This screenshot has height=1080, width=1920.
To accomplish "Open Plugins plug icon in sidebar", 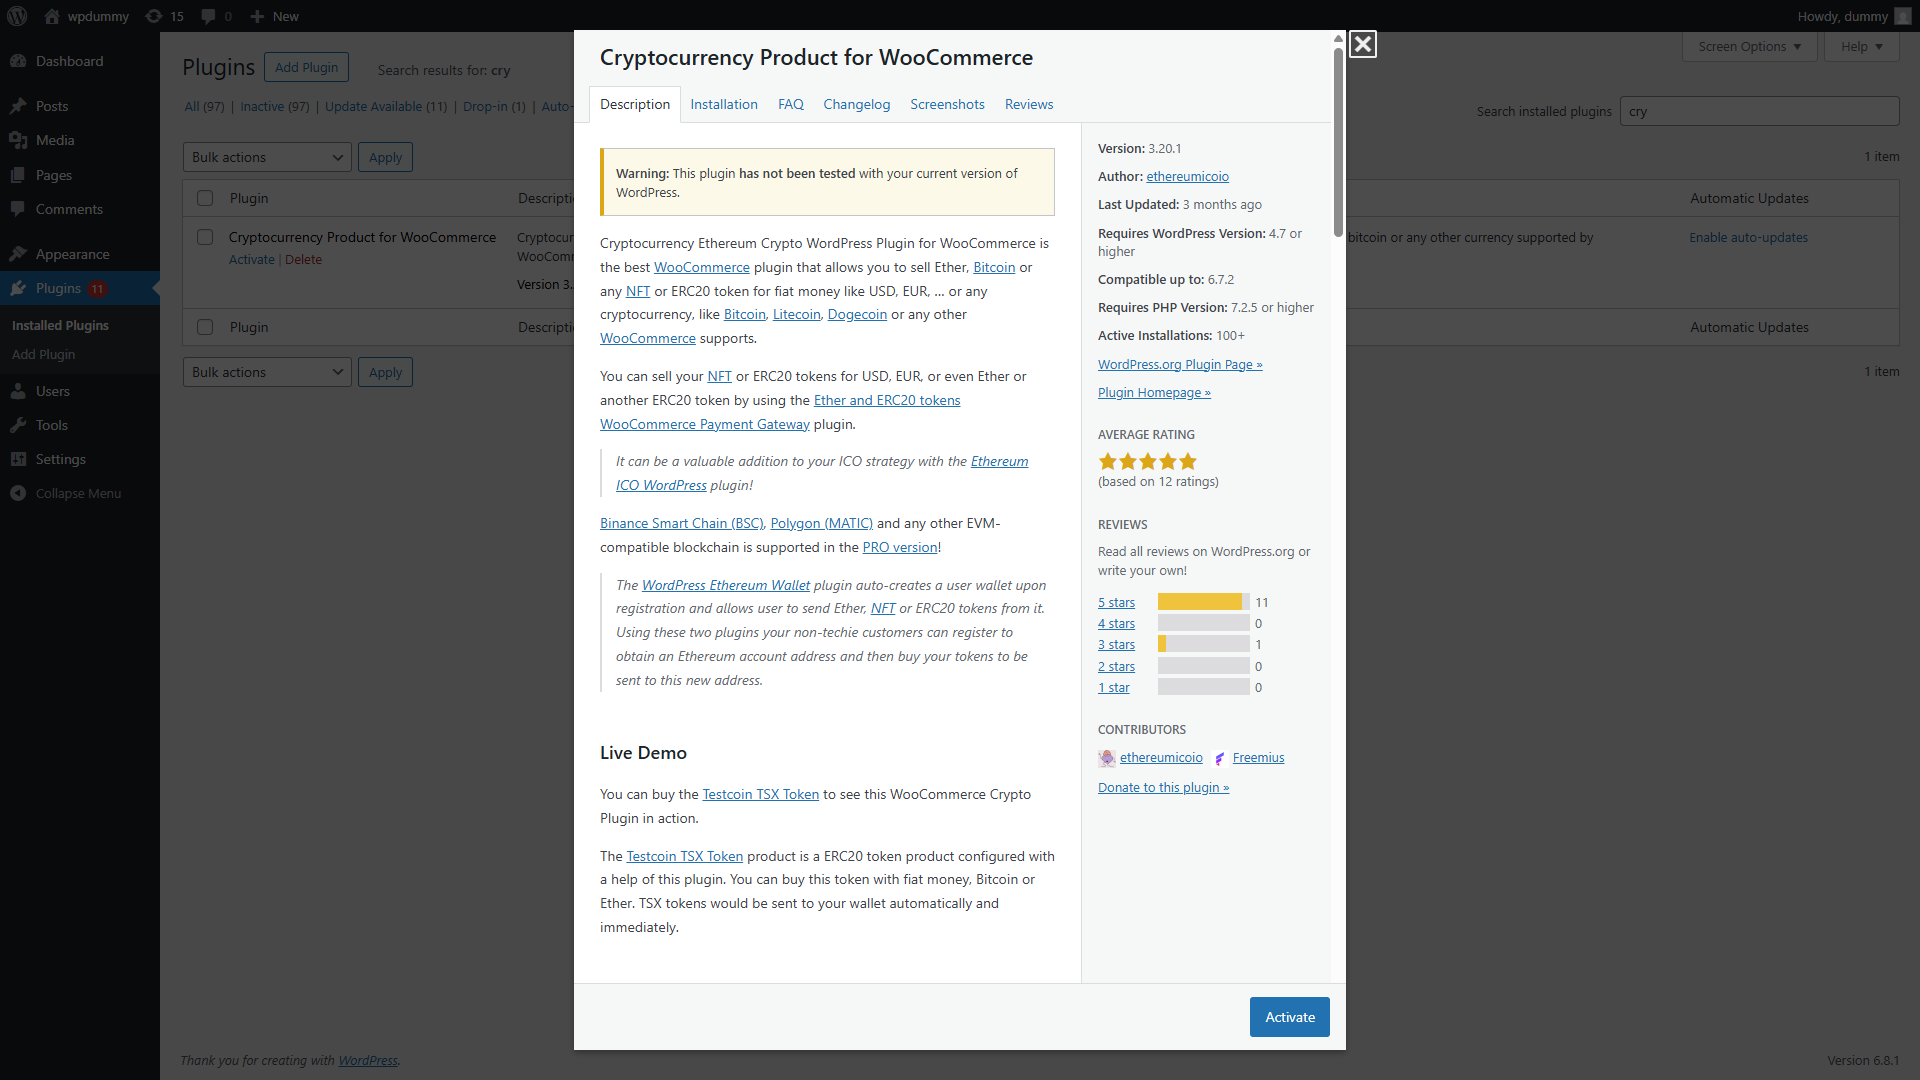I will pyautogui.click(x=18, y=288).
